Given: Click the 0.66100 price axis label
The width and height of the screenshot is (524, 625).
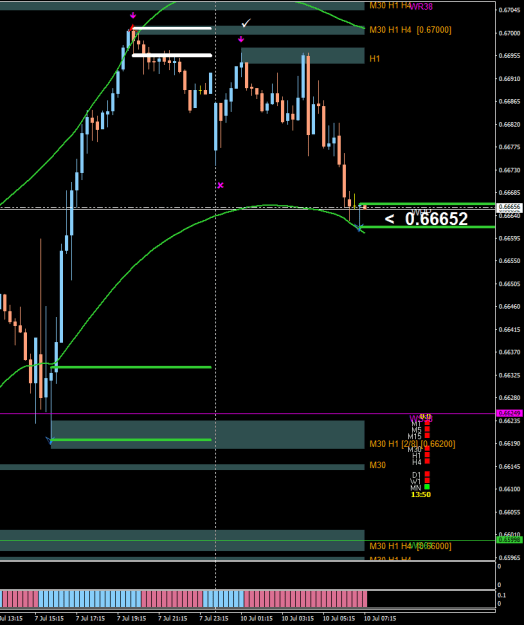Looking at the screenshot, I should point(510,489).
